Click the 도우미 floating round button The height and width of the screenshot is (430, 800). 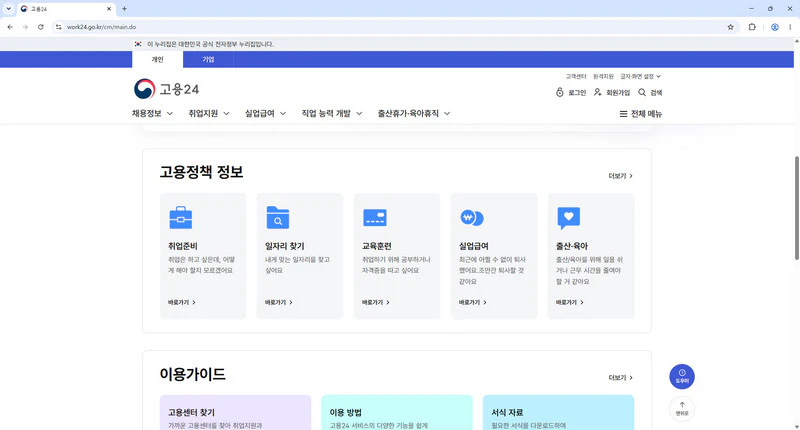(x=682, y=376)
